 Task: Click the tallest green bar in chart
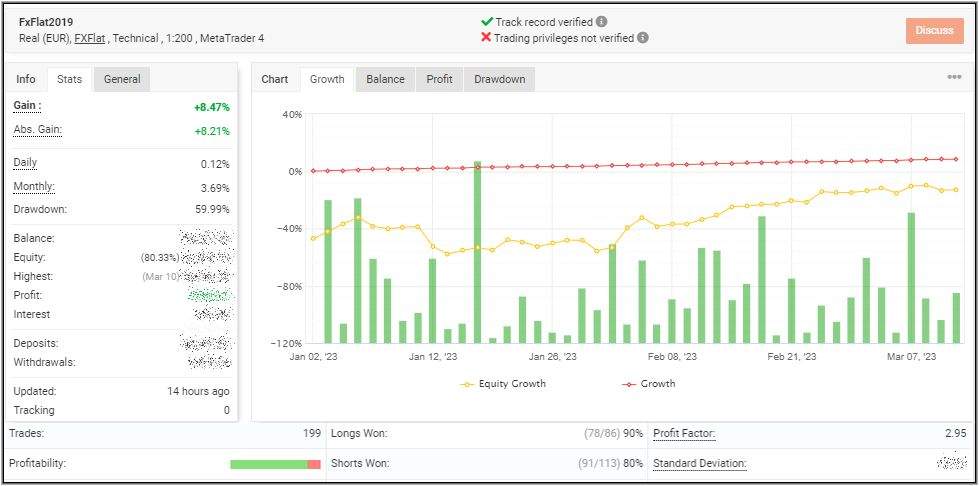[x=477, y=250]
